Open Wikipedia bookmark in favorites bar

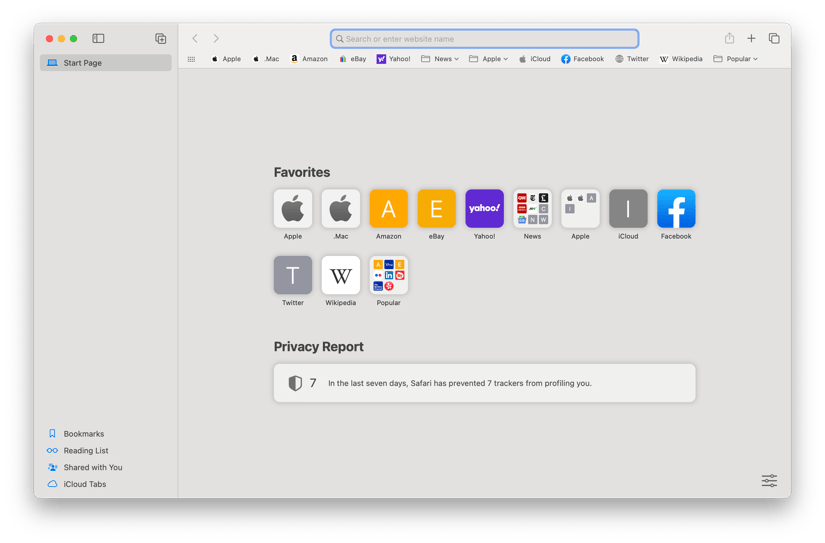point(681,59)
